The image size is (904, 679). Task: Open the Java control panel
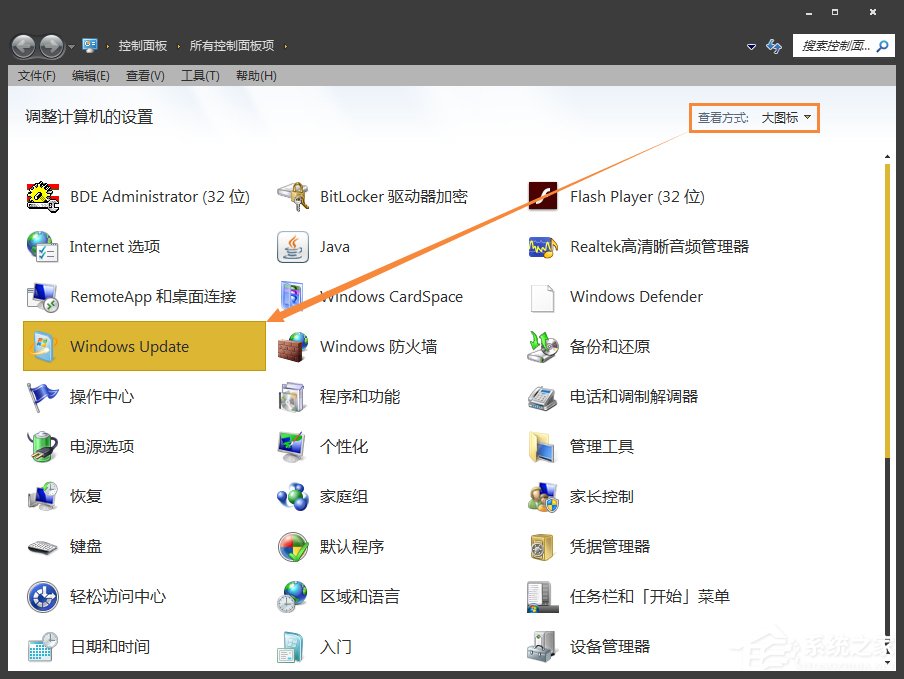click(x=334, y=247)
